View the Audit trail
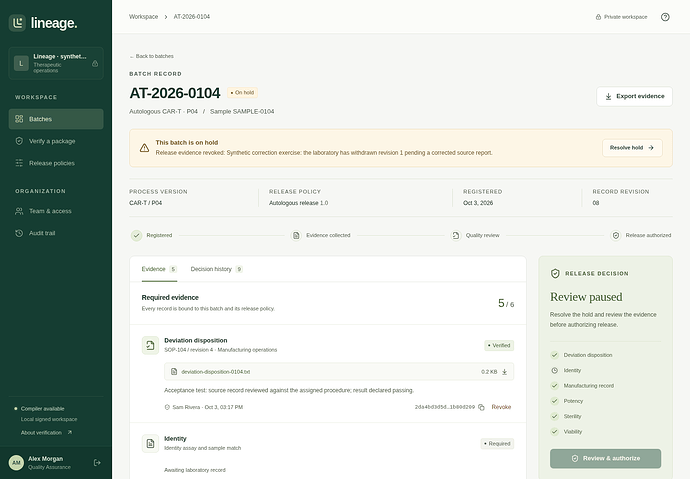The height and width of the screenshot is (479, 690). click(x=56, y=233)
